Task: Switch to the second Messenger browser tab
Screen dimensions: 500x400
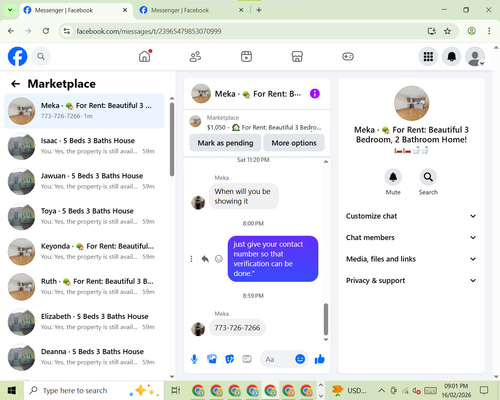Action: point(191,10)
